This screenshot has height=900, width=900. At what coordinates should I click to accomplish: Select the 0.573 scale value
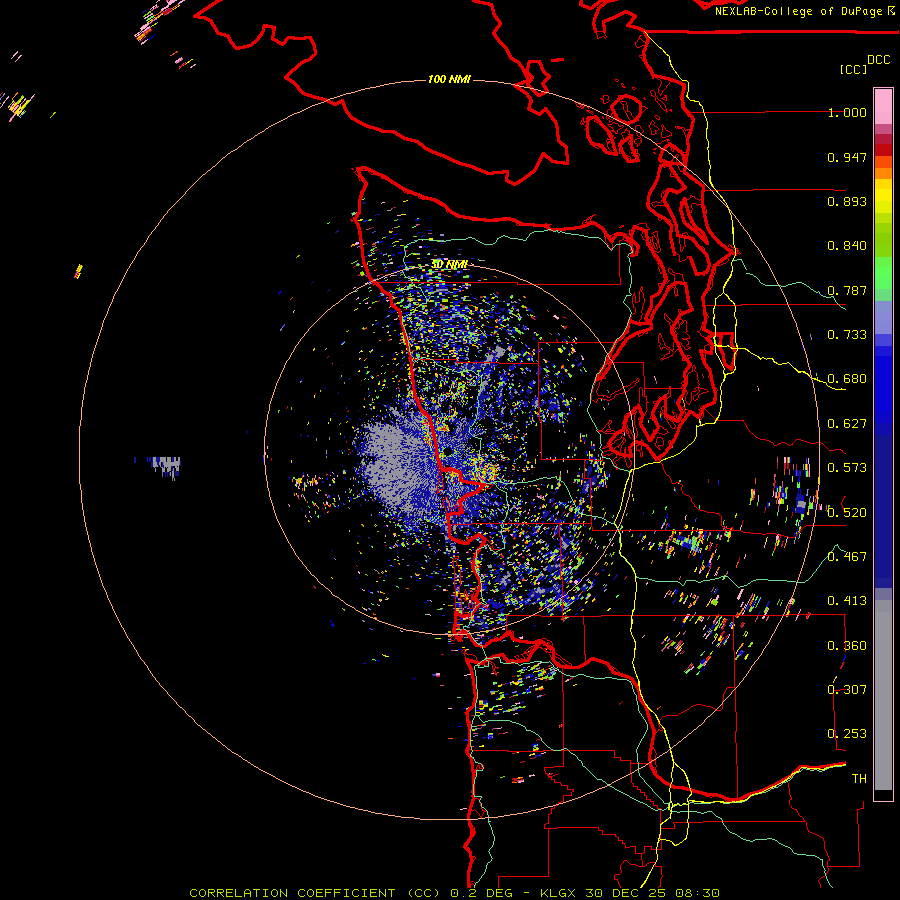pyautogui.click(x=847, y=468)
